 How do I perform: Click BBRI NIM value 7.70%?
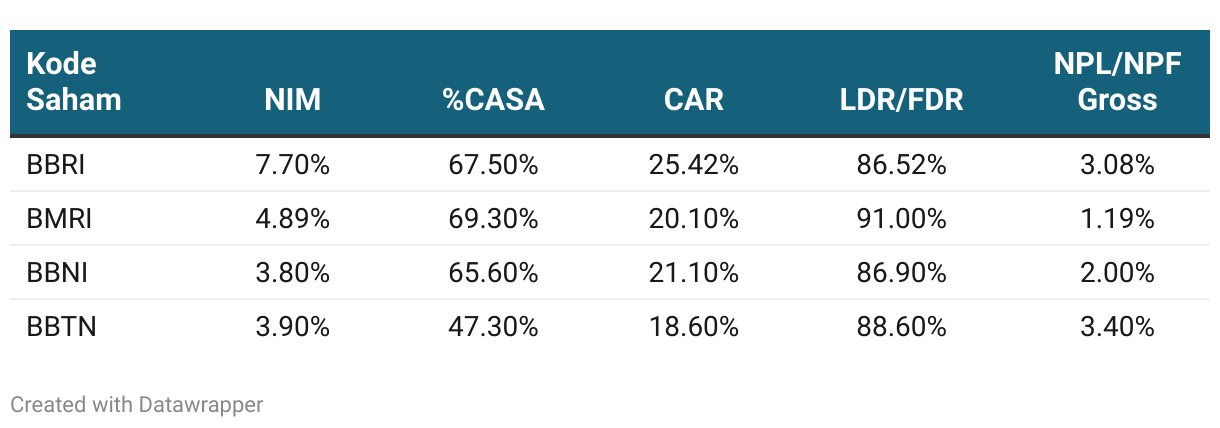coord(293,165)
